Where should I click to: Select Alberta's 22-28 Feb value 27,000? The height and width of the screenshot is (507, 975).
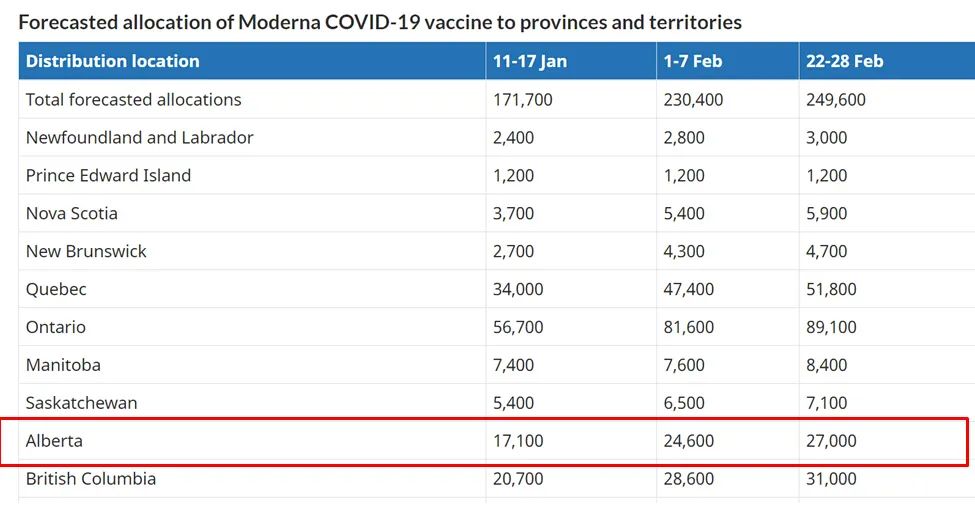point(831,440)
